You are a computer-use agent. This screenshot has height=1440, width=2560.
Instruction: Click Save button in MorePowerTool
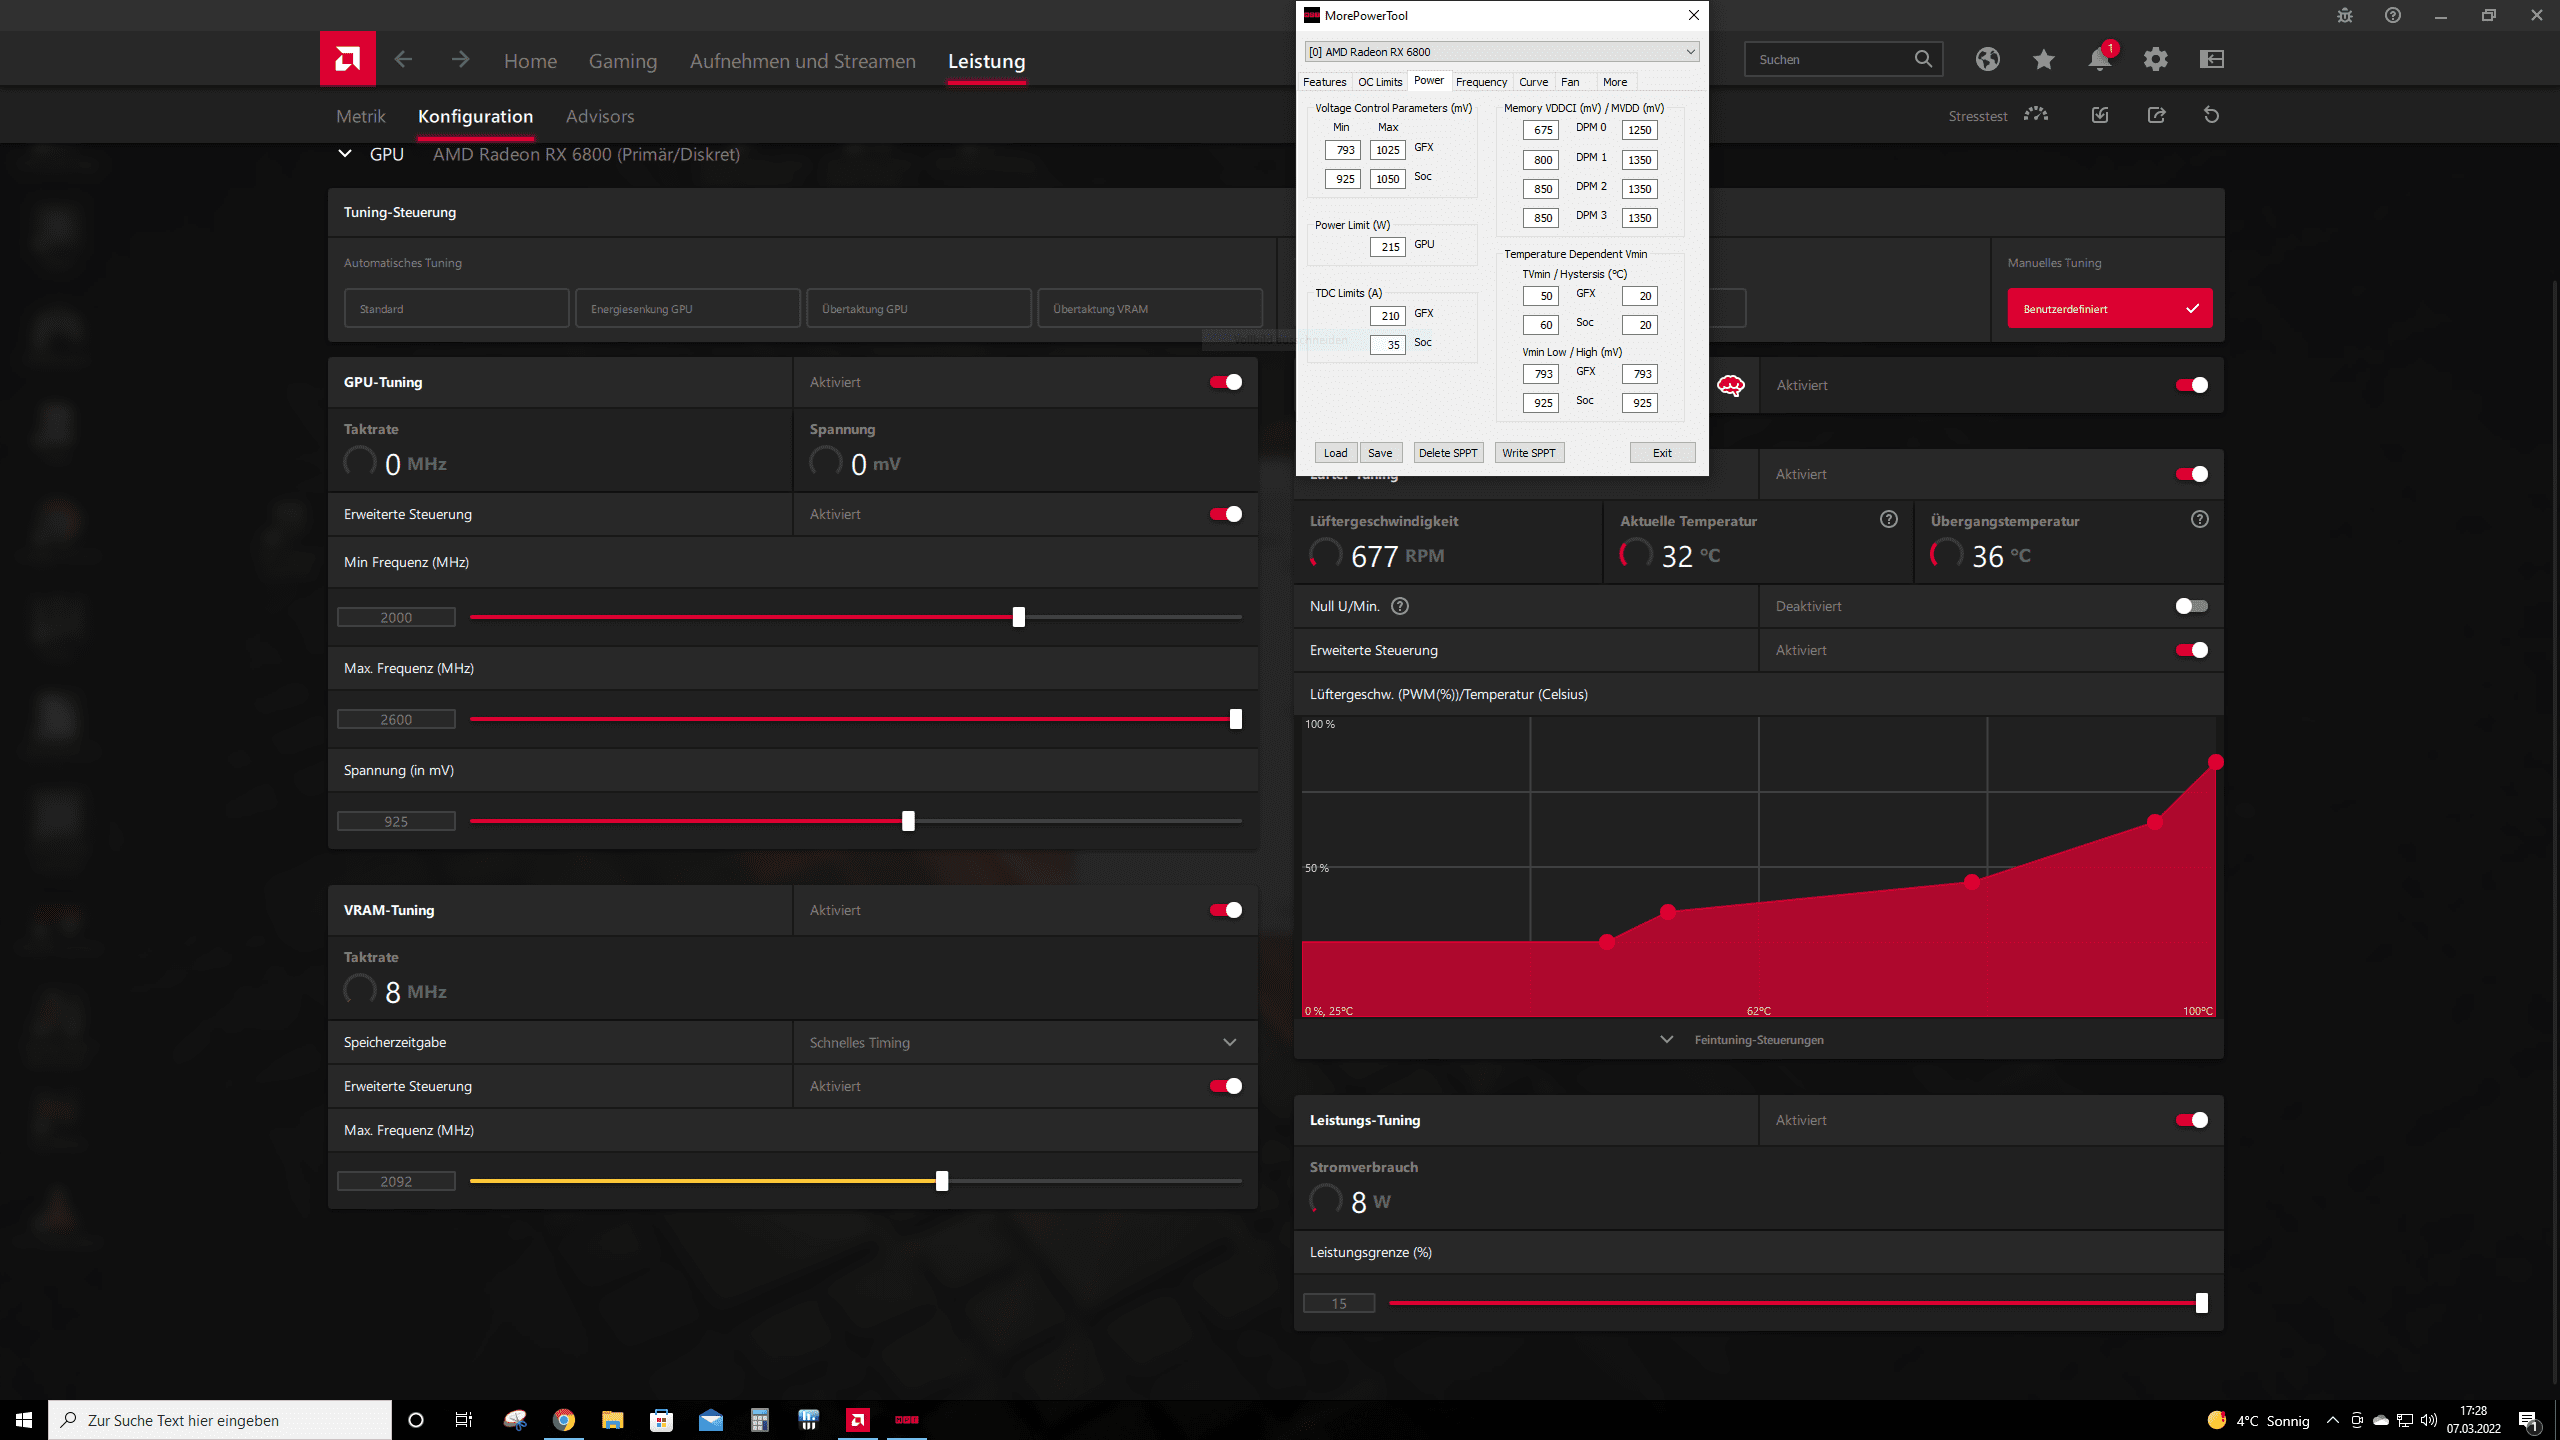click(x=1380, y=453)
